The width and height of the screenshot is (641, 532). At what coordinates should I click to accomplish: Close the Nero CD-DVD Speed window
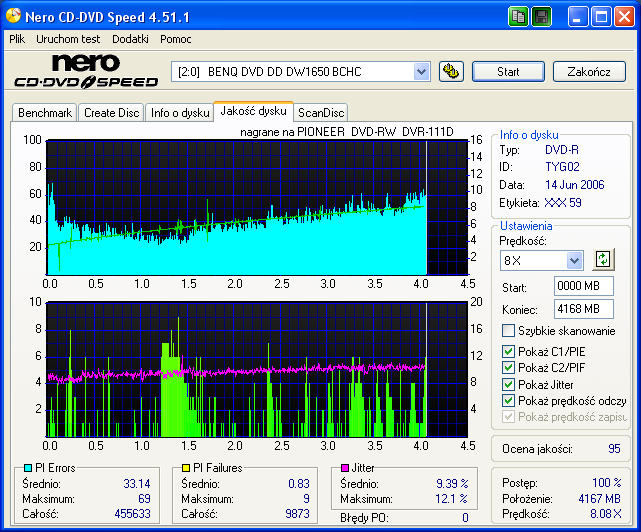pos(625,17)
